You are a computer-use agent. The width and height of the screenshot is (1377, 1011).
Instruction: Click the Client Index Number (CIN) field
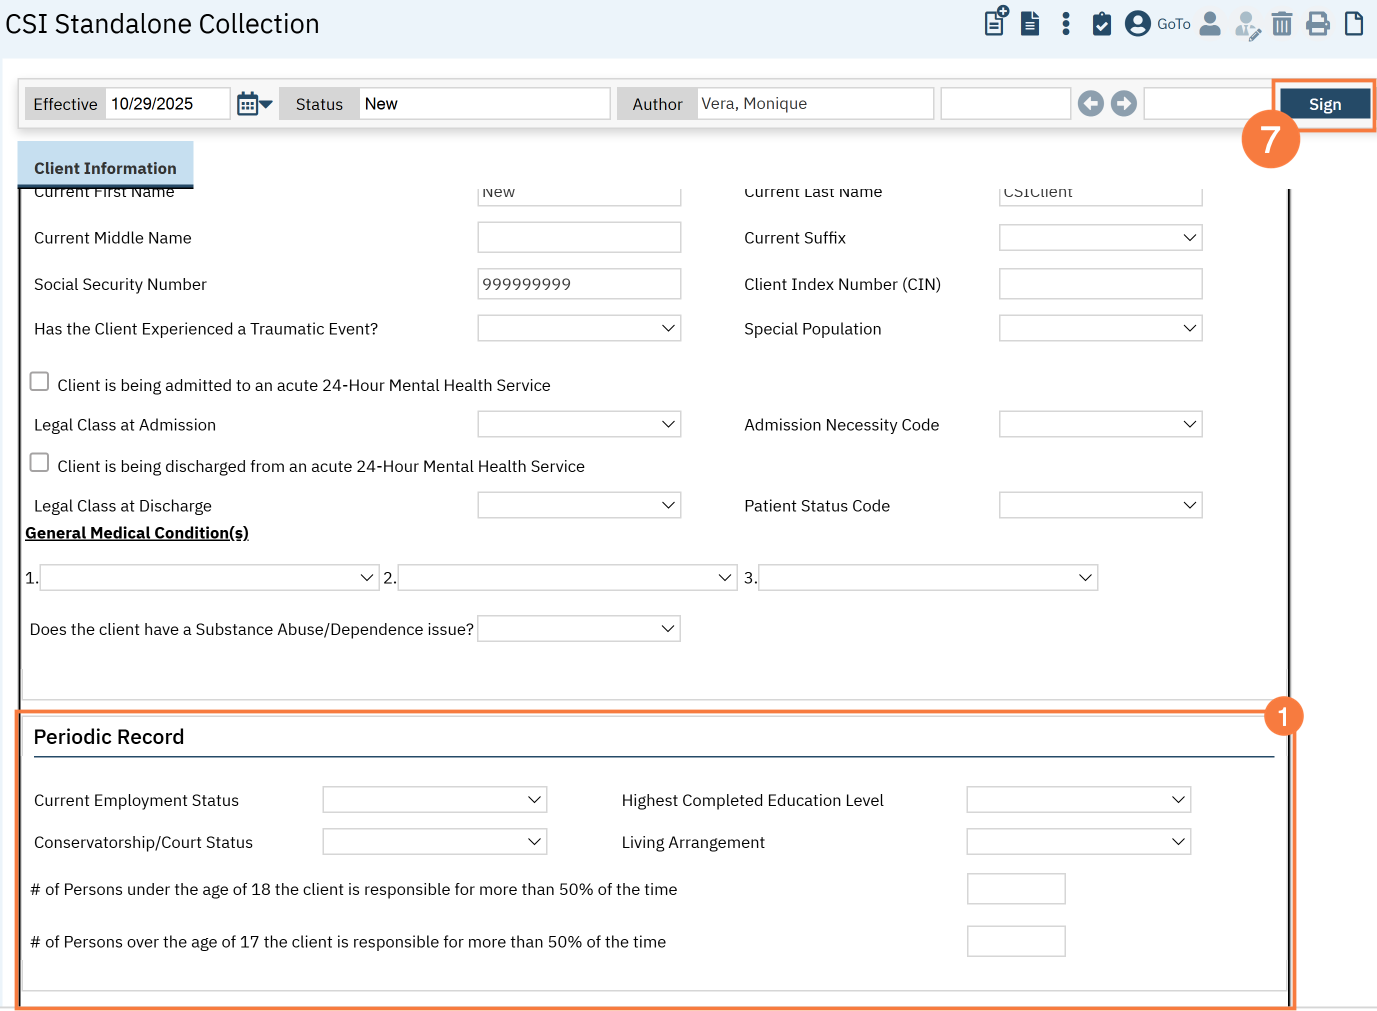coord(1100,284)
